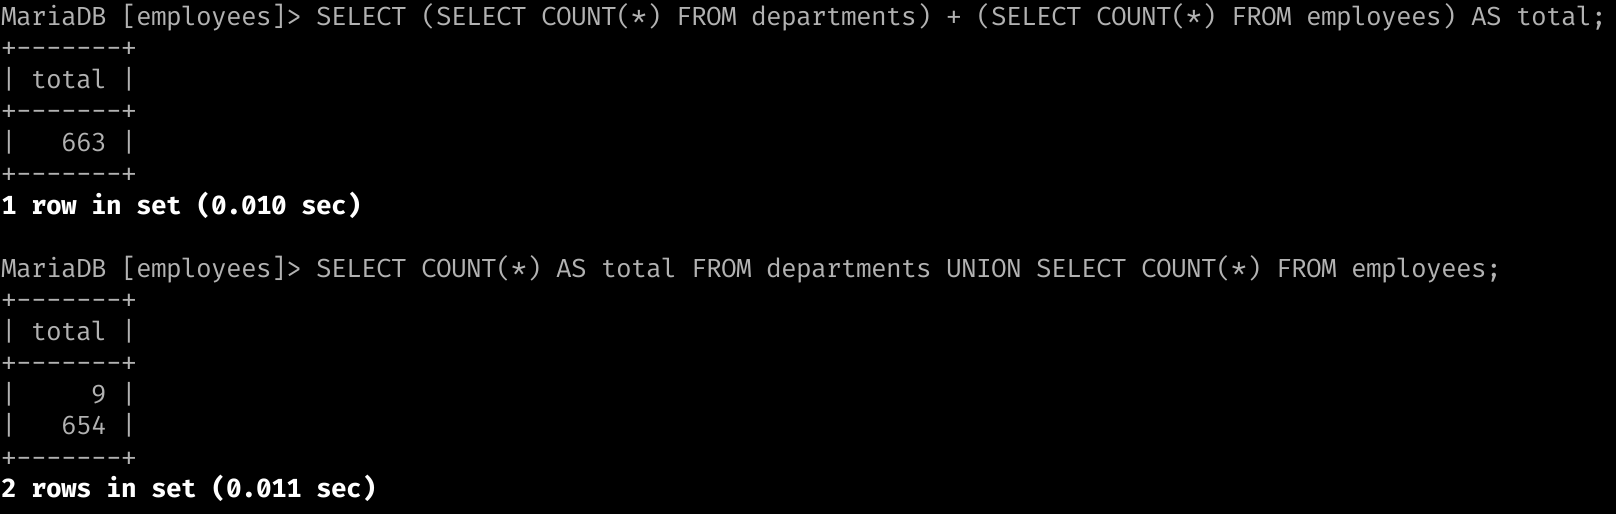
Task: Click the "(0.010 sec)" timing text
Action: click(278, 206)
